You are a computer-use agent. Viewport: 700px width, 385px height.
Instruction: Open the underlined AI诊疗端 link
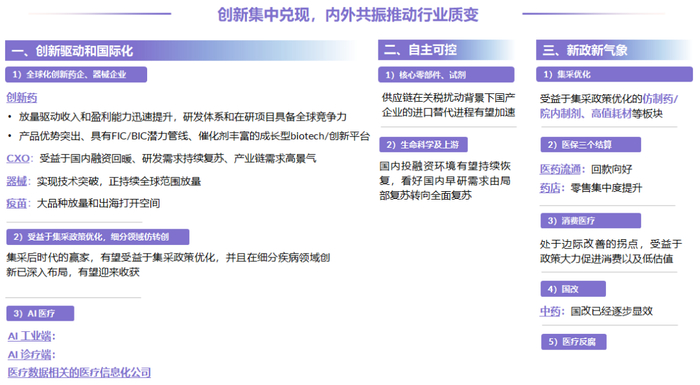tap(29, 355)
